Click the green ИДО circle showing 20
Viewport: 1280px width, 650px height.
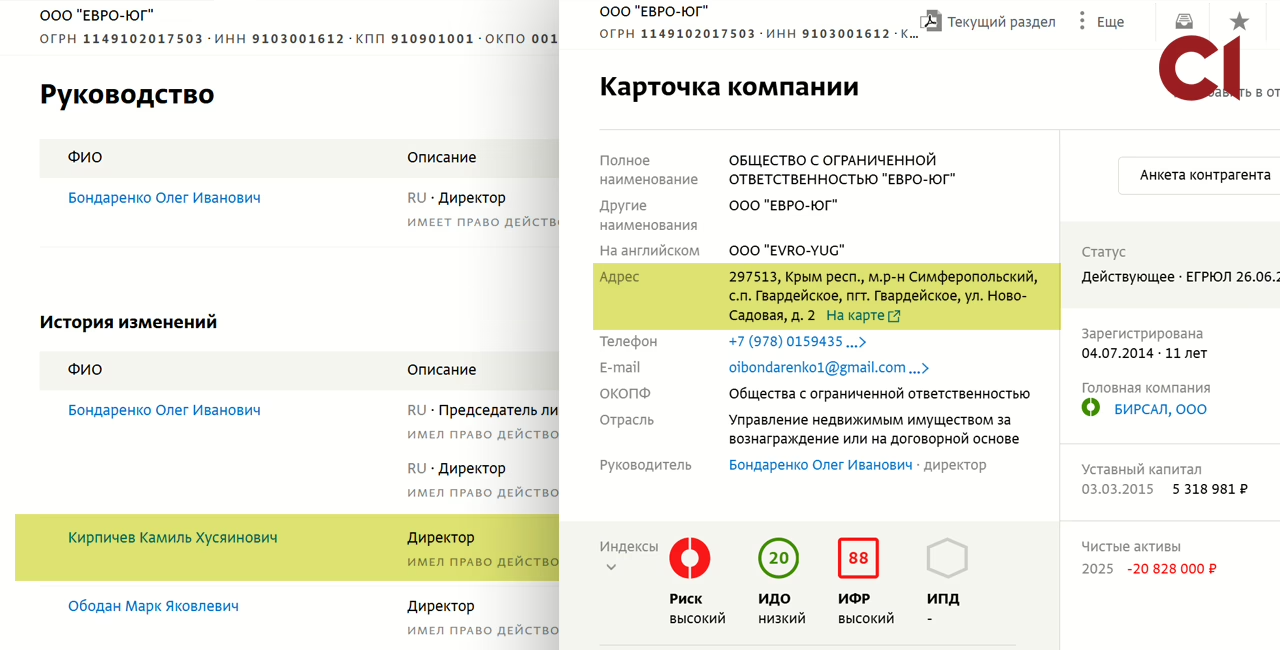(778, 558)
